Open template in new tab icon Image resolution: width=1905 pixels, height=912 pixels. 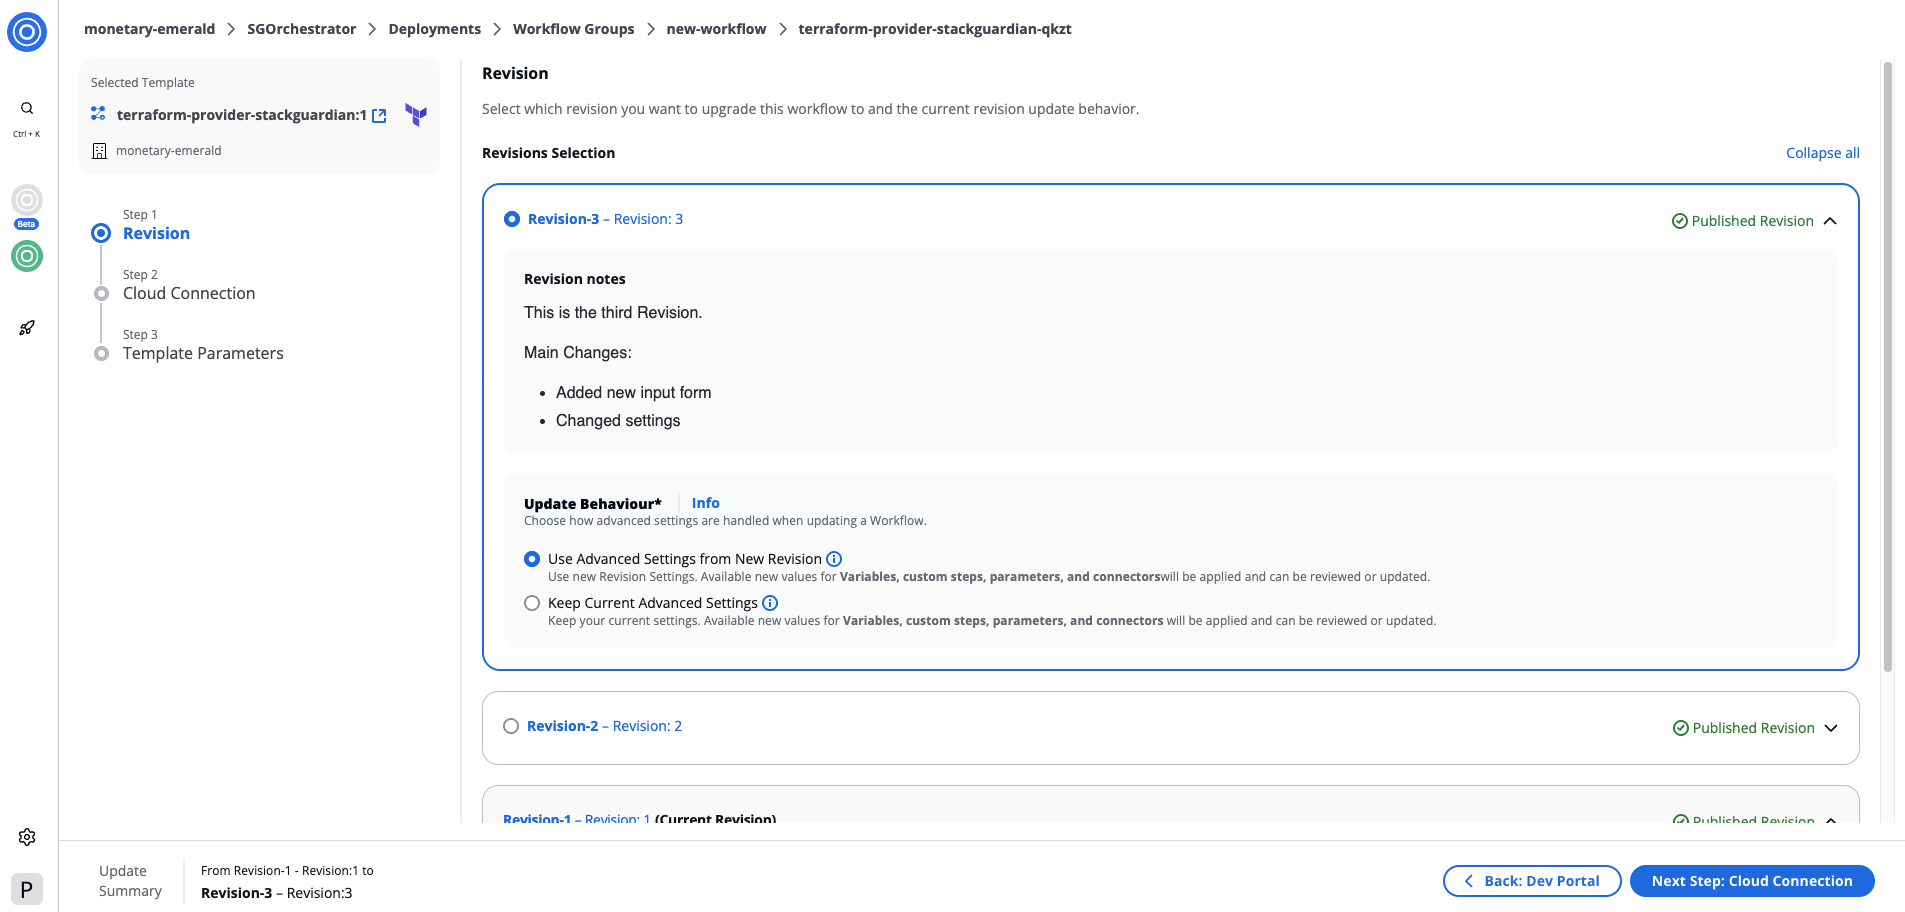(x=380, y=116)
